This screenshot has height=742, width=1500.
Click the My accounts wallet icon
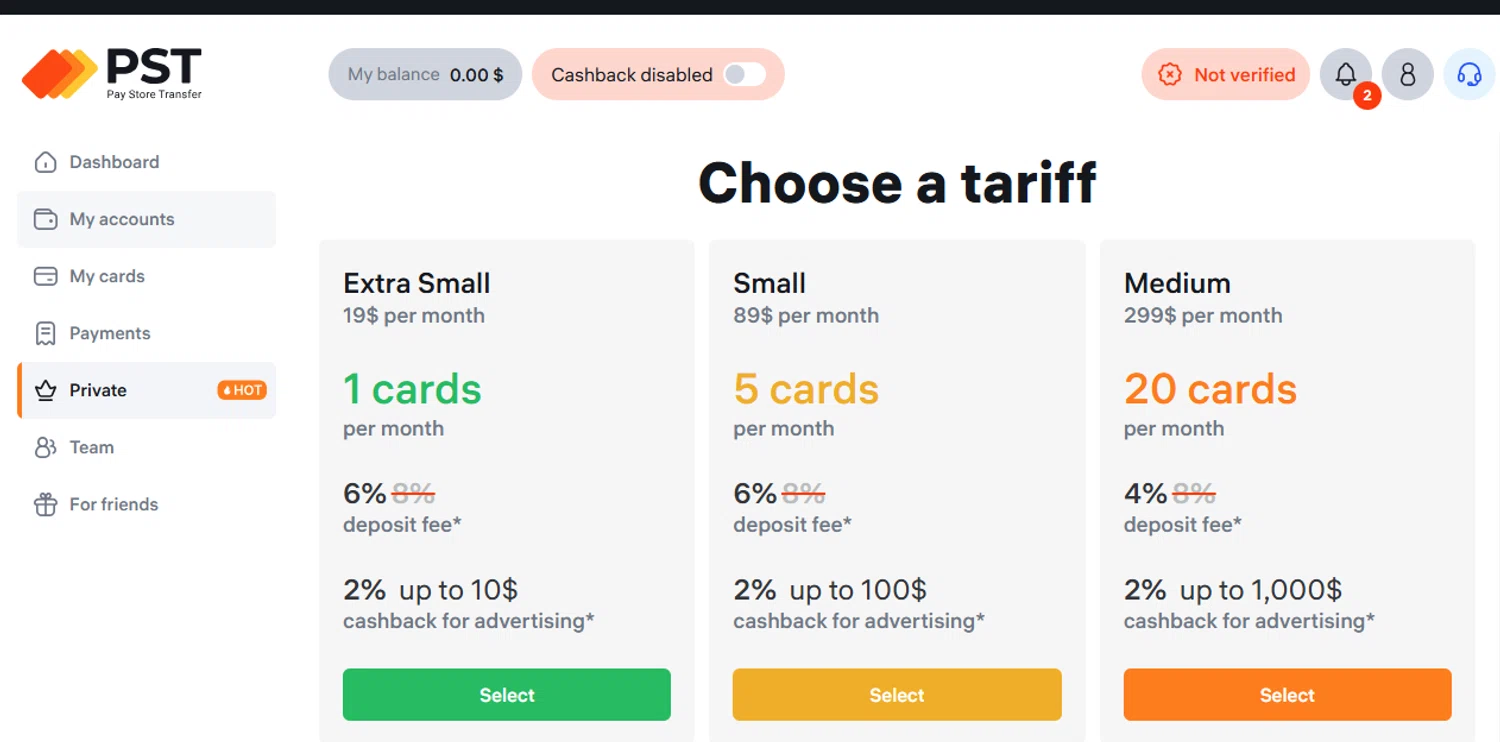click(45, 219)
